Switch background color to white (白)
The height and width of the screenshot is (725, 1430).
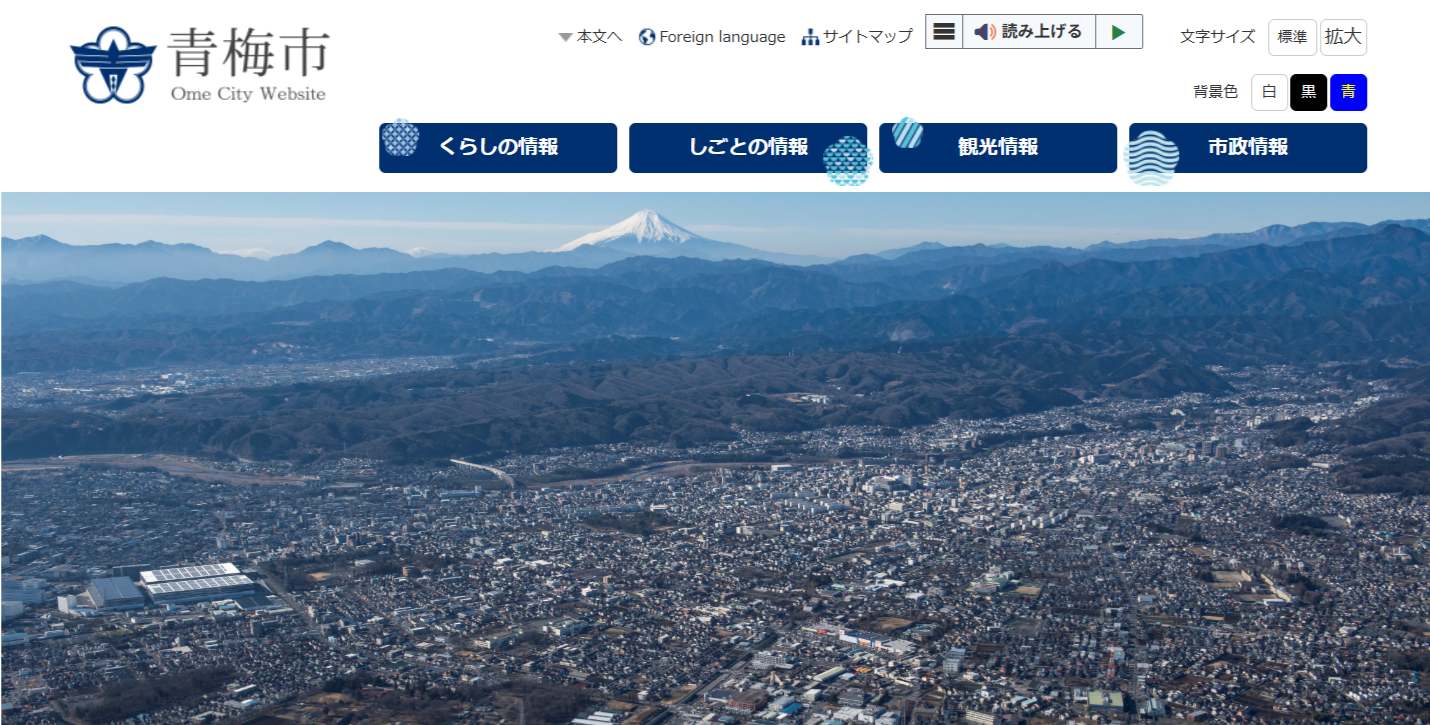1269,92
